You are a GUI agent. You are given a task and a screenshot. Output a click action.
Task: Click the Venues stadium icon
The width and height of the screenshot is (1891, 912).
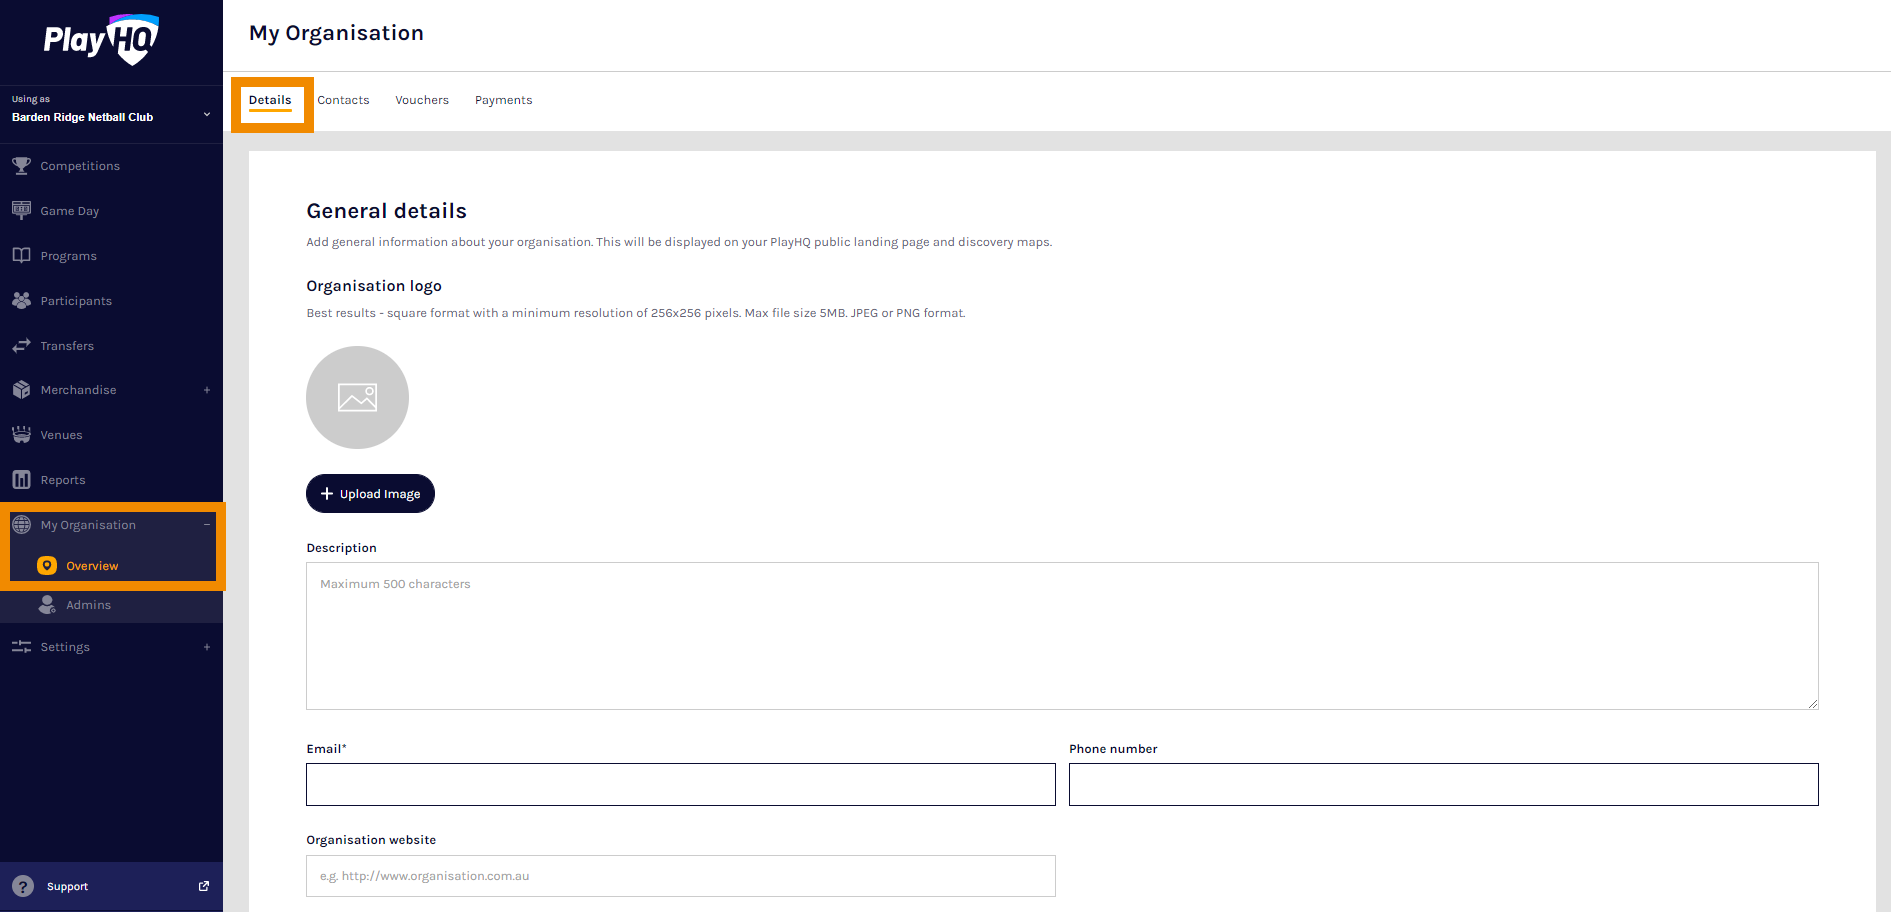click(x=21, y=435)
